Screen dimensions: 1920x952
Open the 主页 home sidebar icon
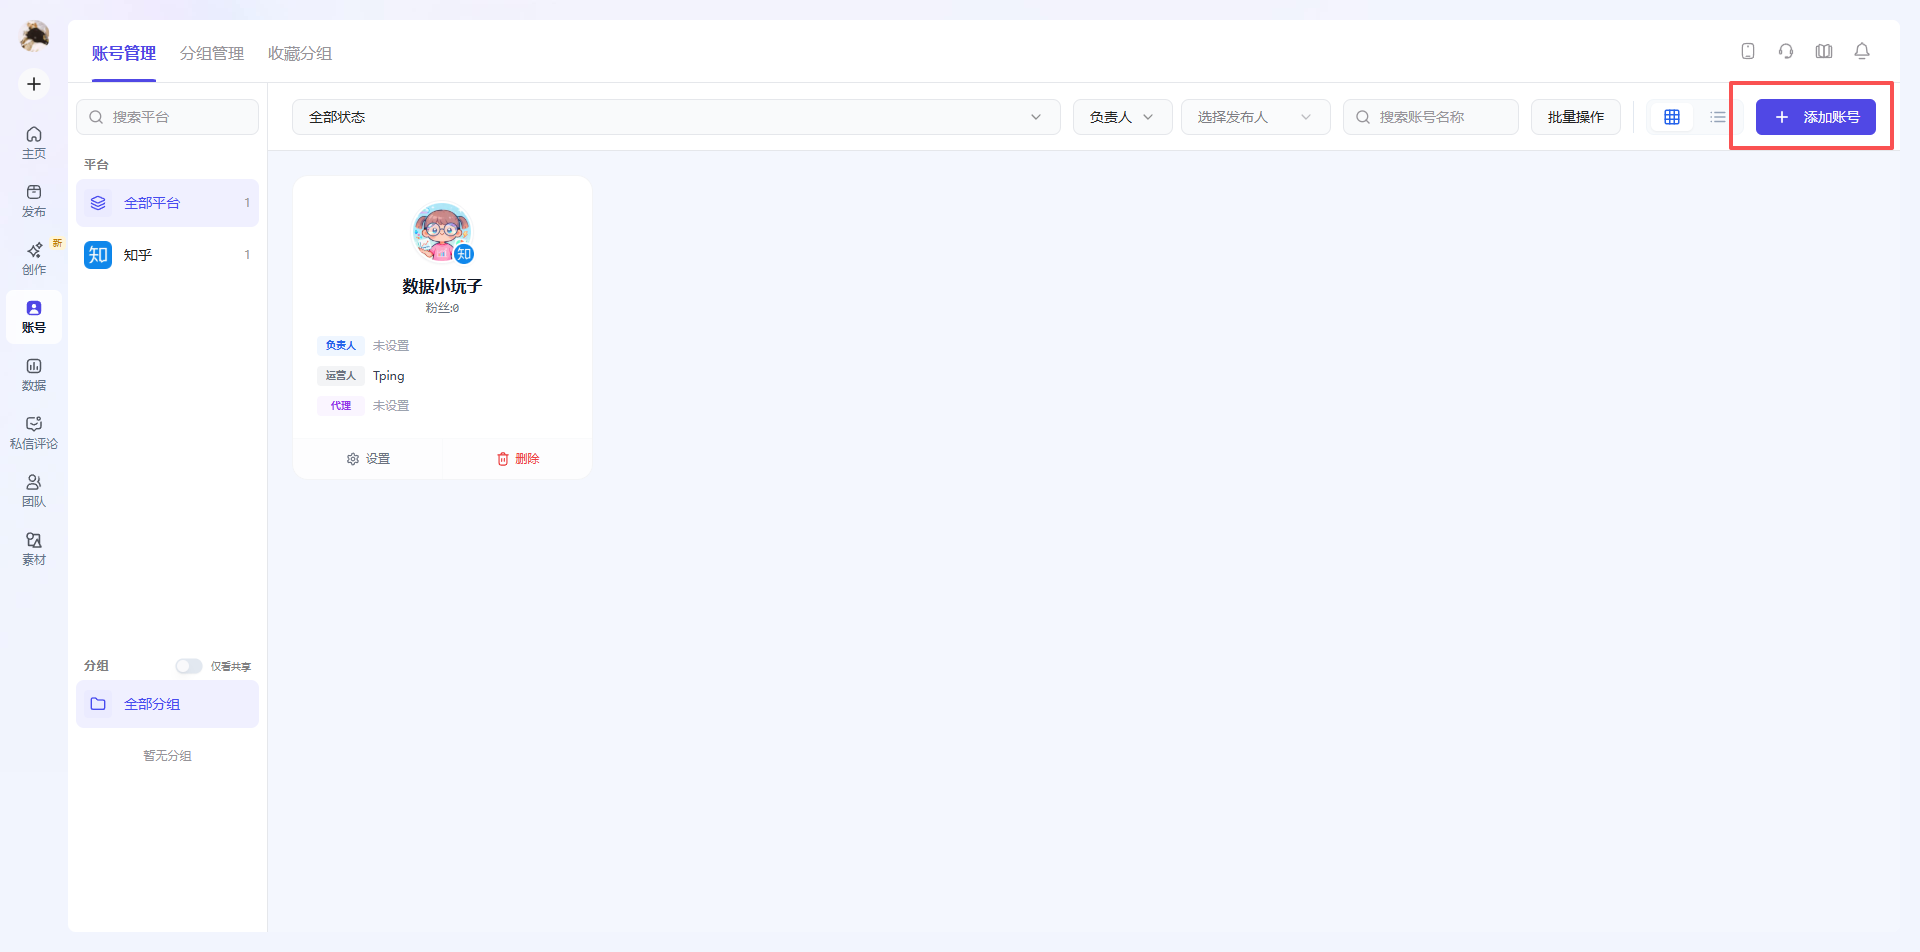pos(34,143)
